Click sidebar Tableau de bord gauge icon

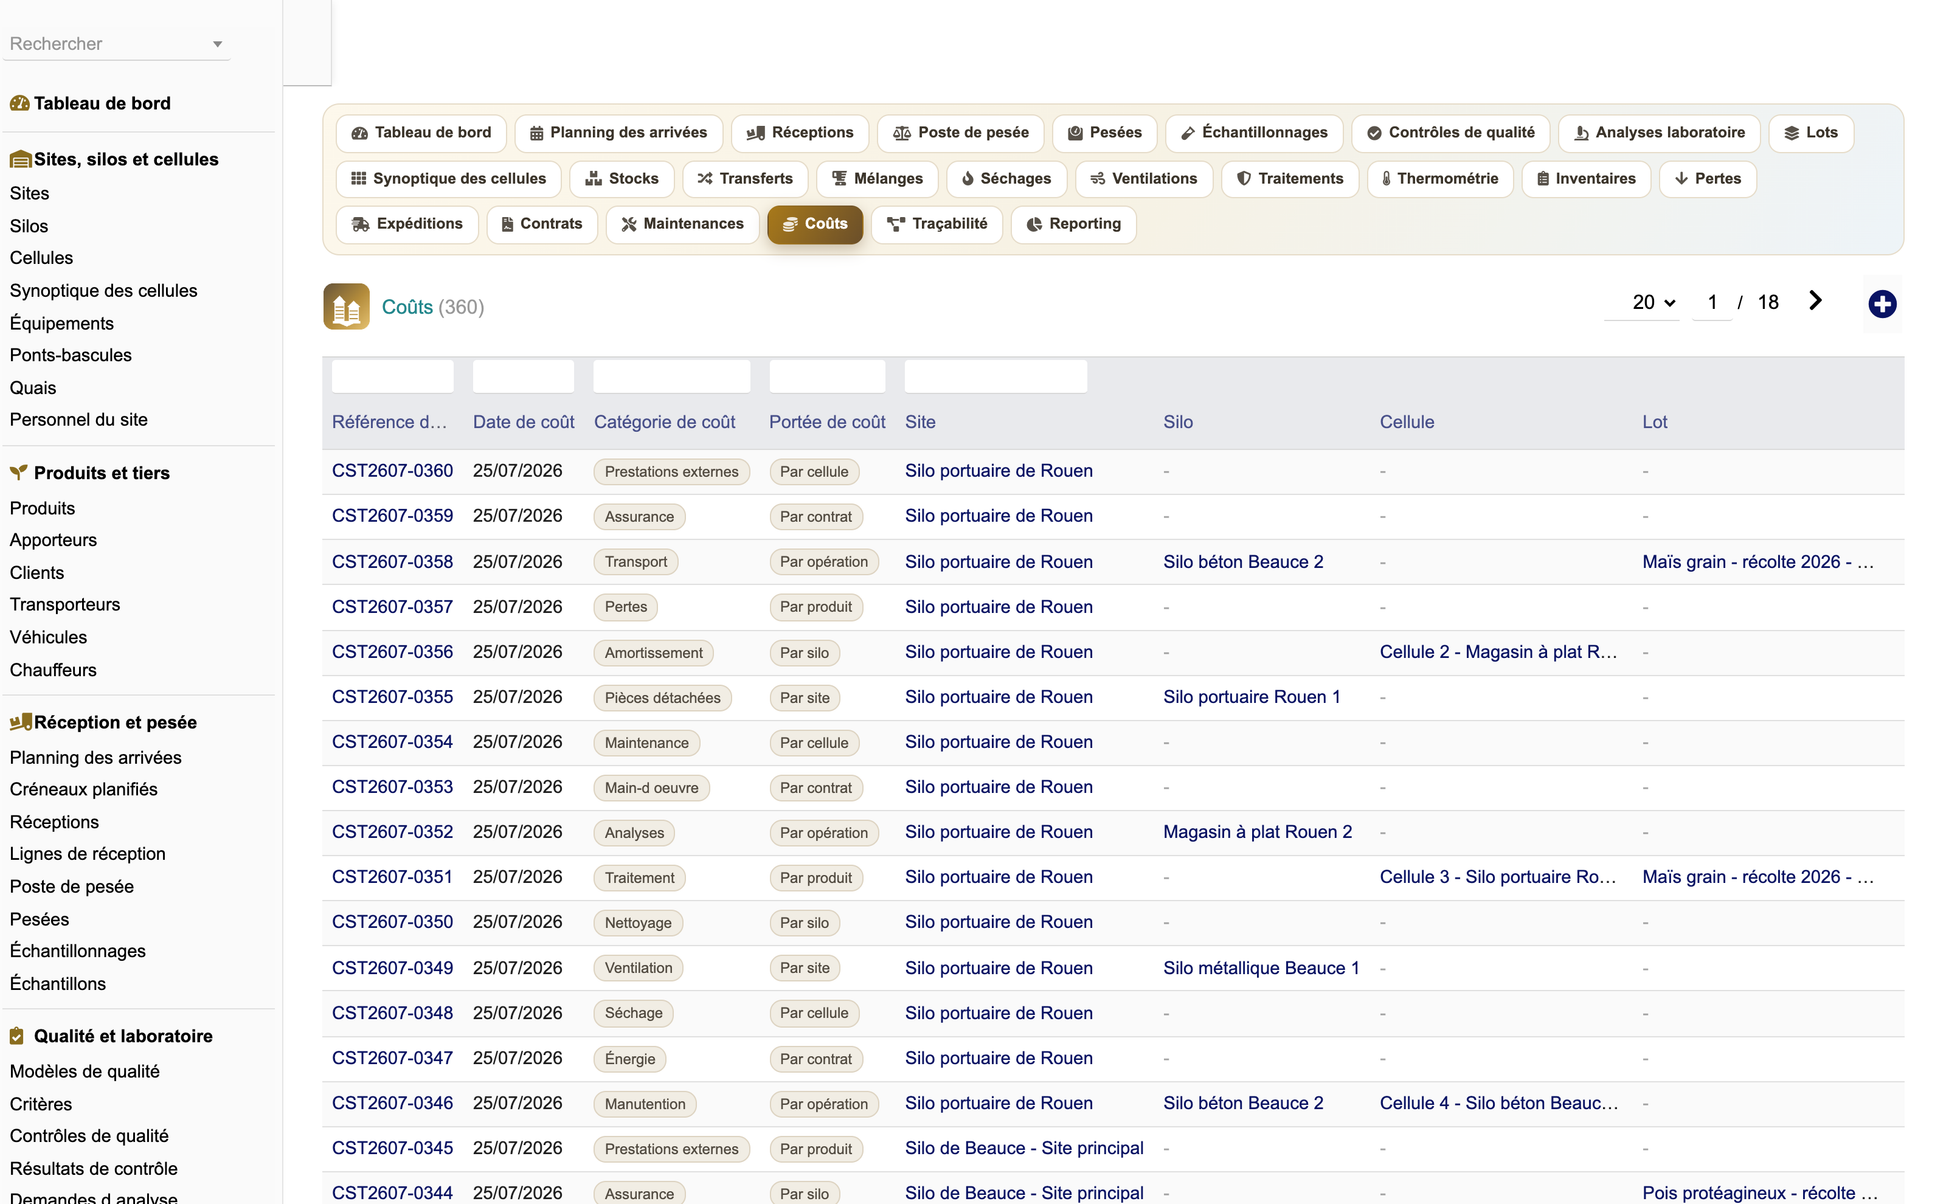coord(19,103)
